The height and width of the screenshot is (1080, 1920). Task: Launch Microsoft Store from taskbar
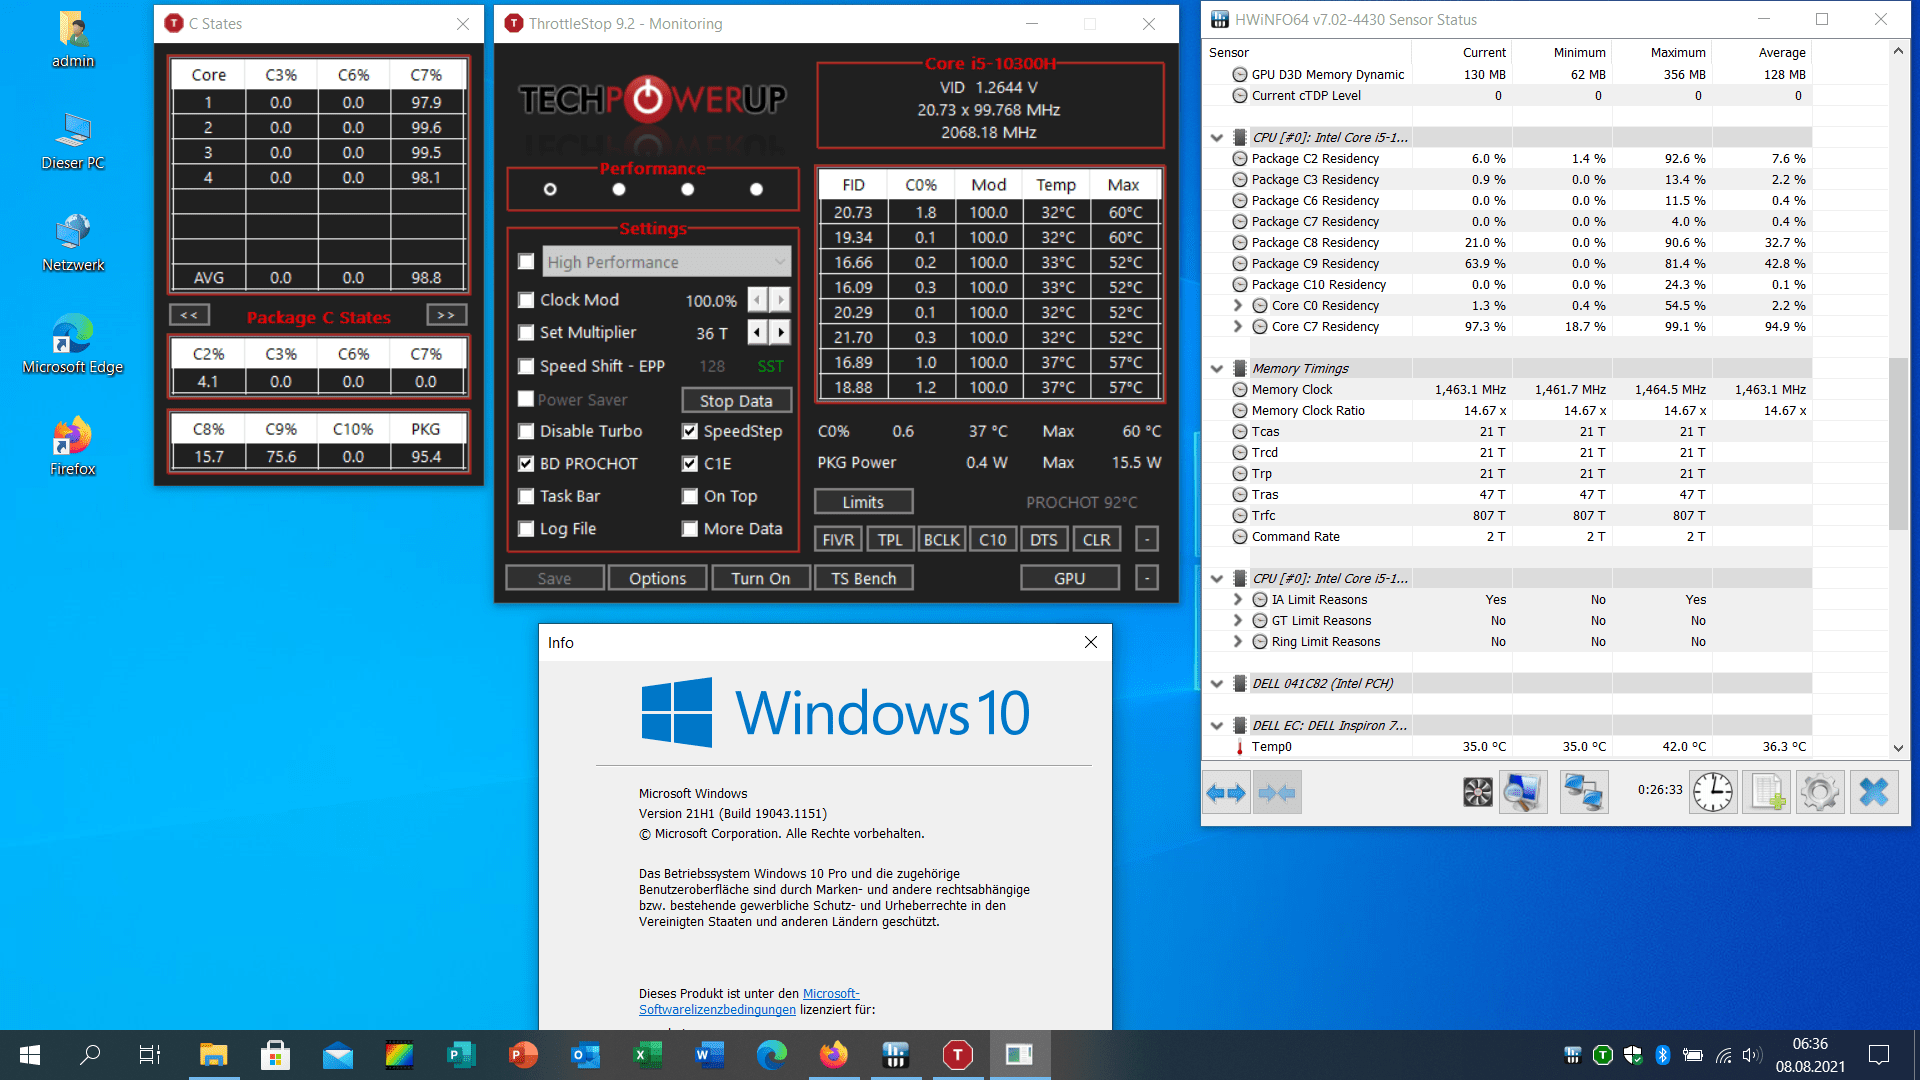point(275,1055)
